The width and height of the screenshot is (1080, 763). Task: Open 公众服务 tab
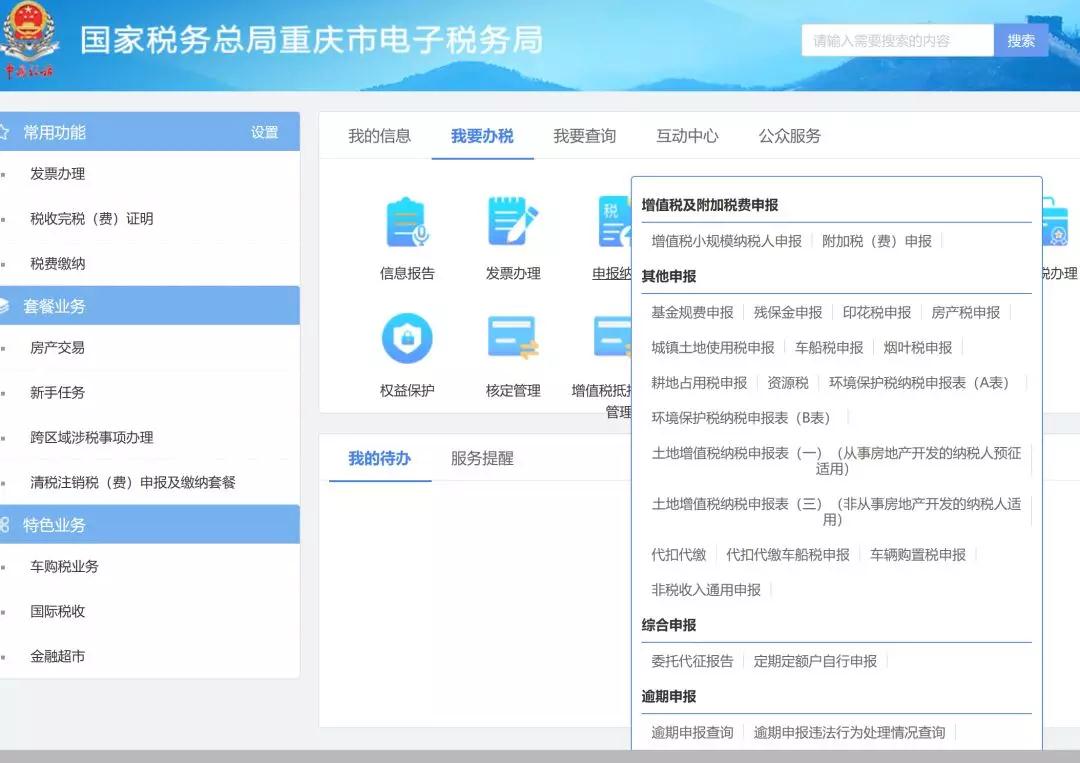pos(789,136)
